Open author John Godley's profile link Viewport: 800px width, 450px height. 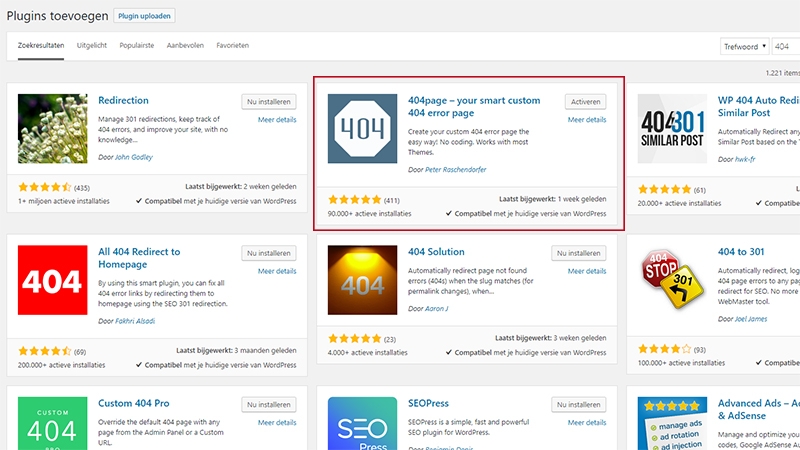134,157
